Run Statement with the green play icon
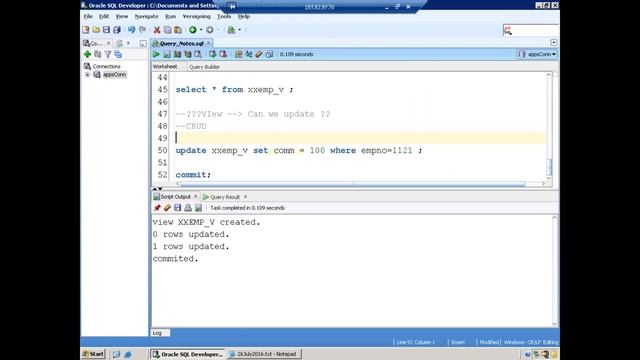The image size is (640, 360). (x=156, y=54)
